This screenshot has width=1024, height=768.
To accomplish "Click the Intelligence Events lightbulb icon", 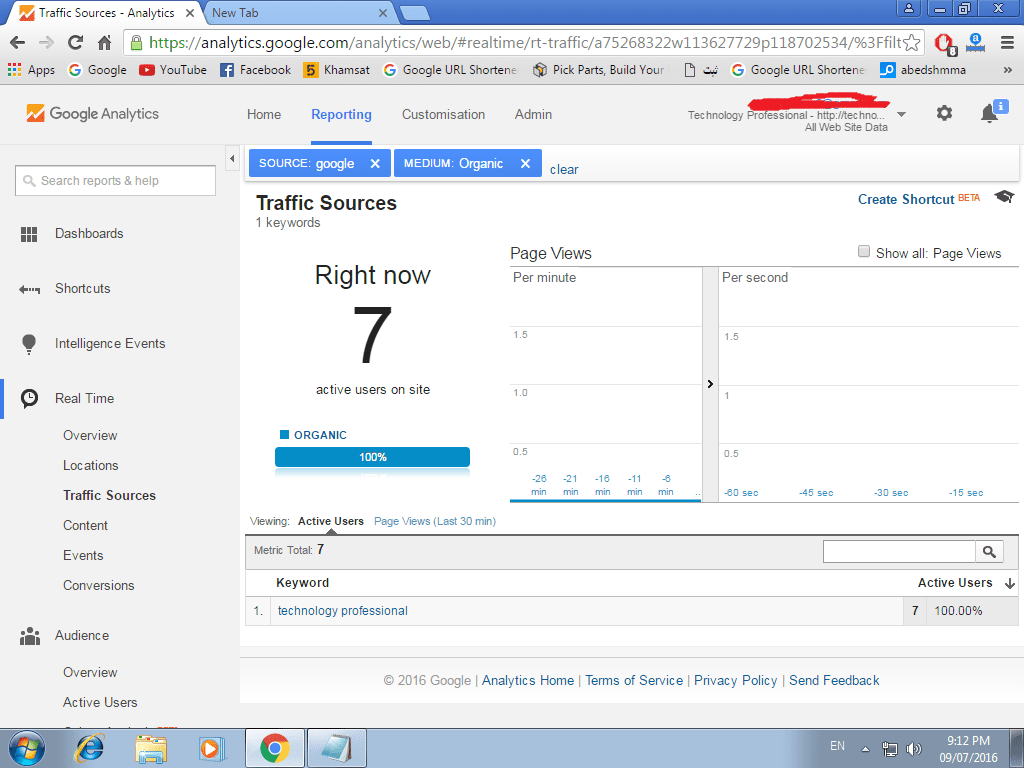I will (x=29, y=344).
